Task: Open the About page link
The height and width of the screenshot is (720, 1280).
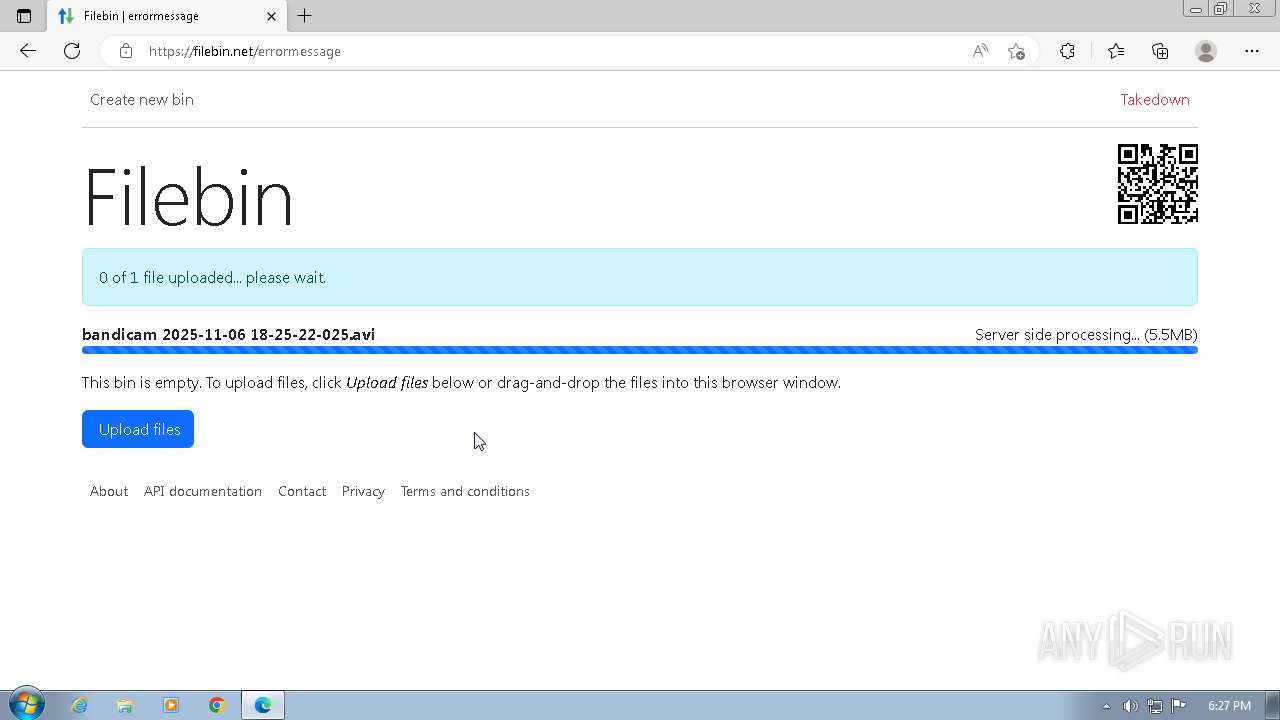Action: coord(109,491)
